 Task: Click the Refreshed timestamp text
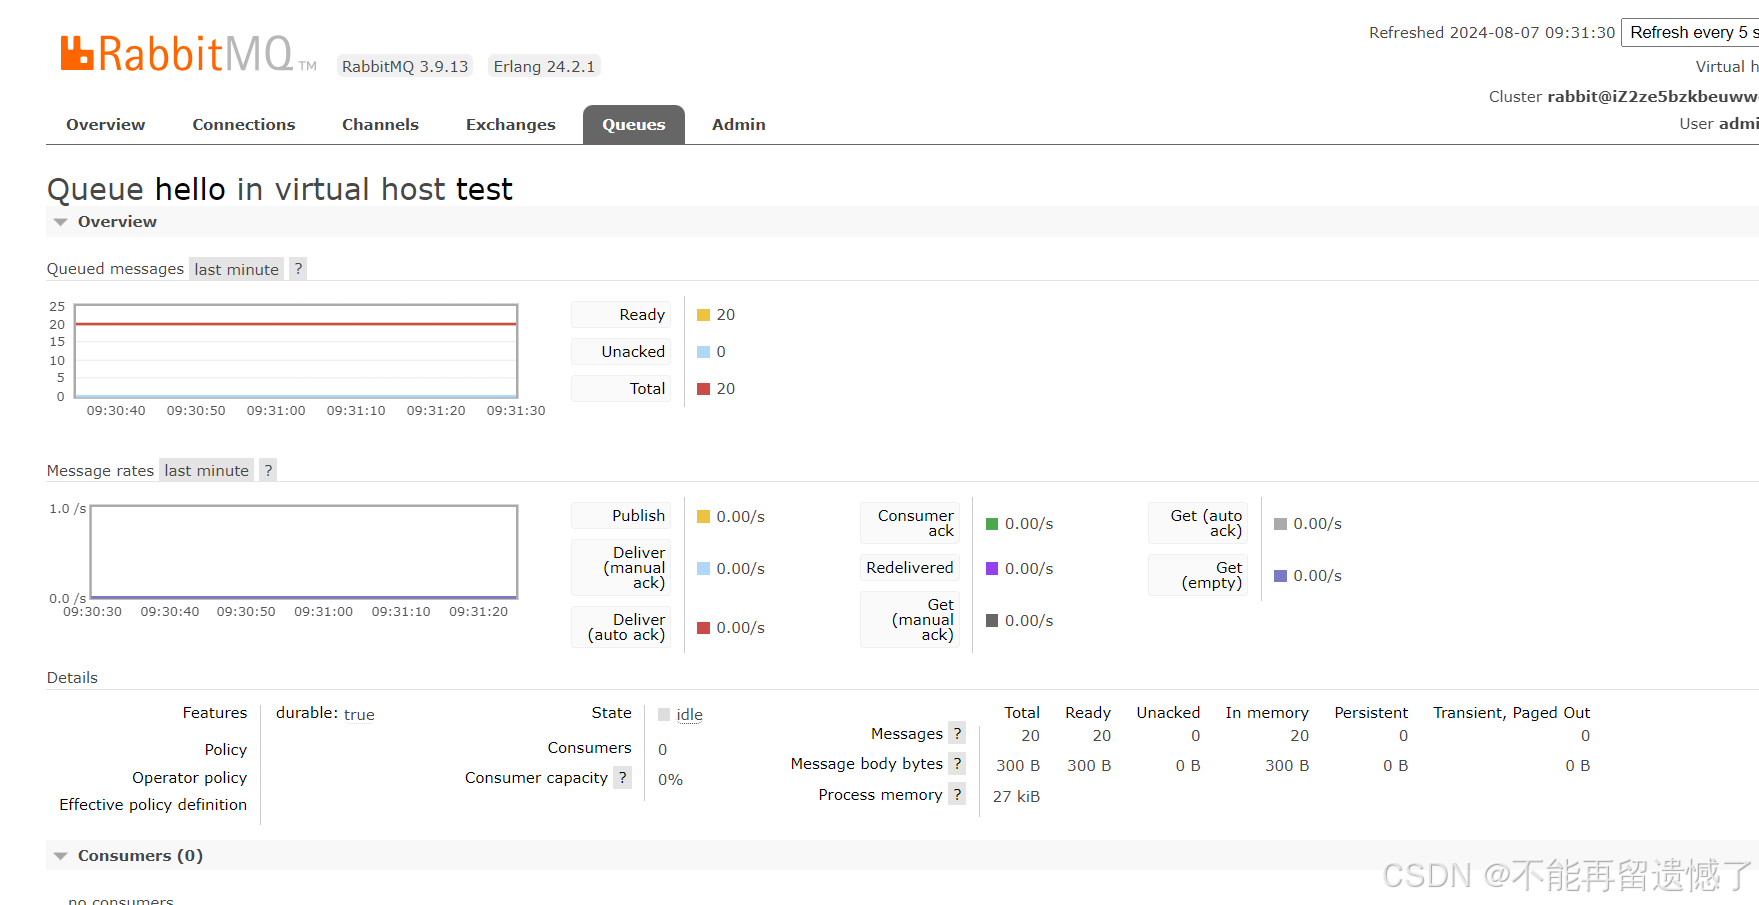pos(1492,33)
